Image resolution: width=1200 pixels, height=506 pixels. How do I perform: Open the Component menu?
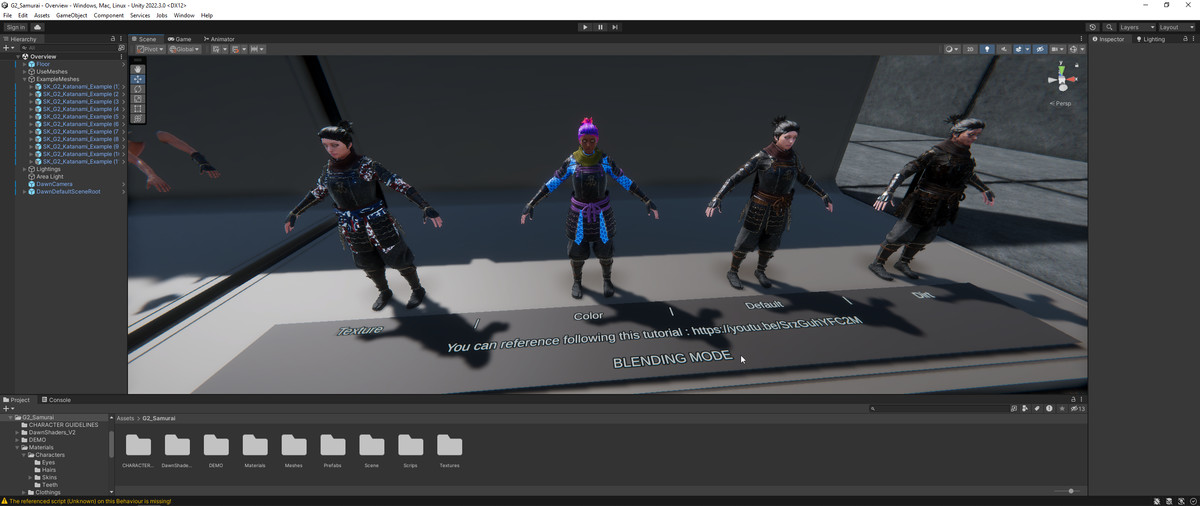tap(109, 16)
